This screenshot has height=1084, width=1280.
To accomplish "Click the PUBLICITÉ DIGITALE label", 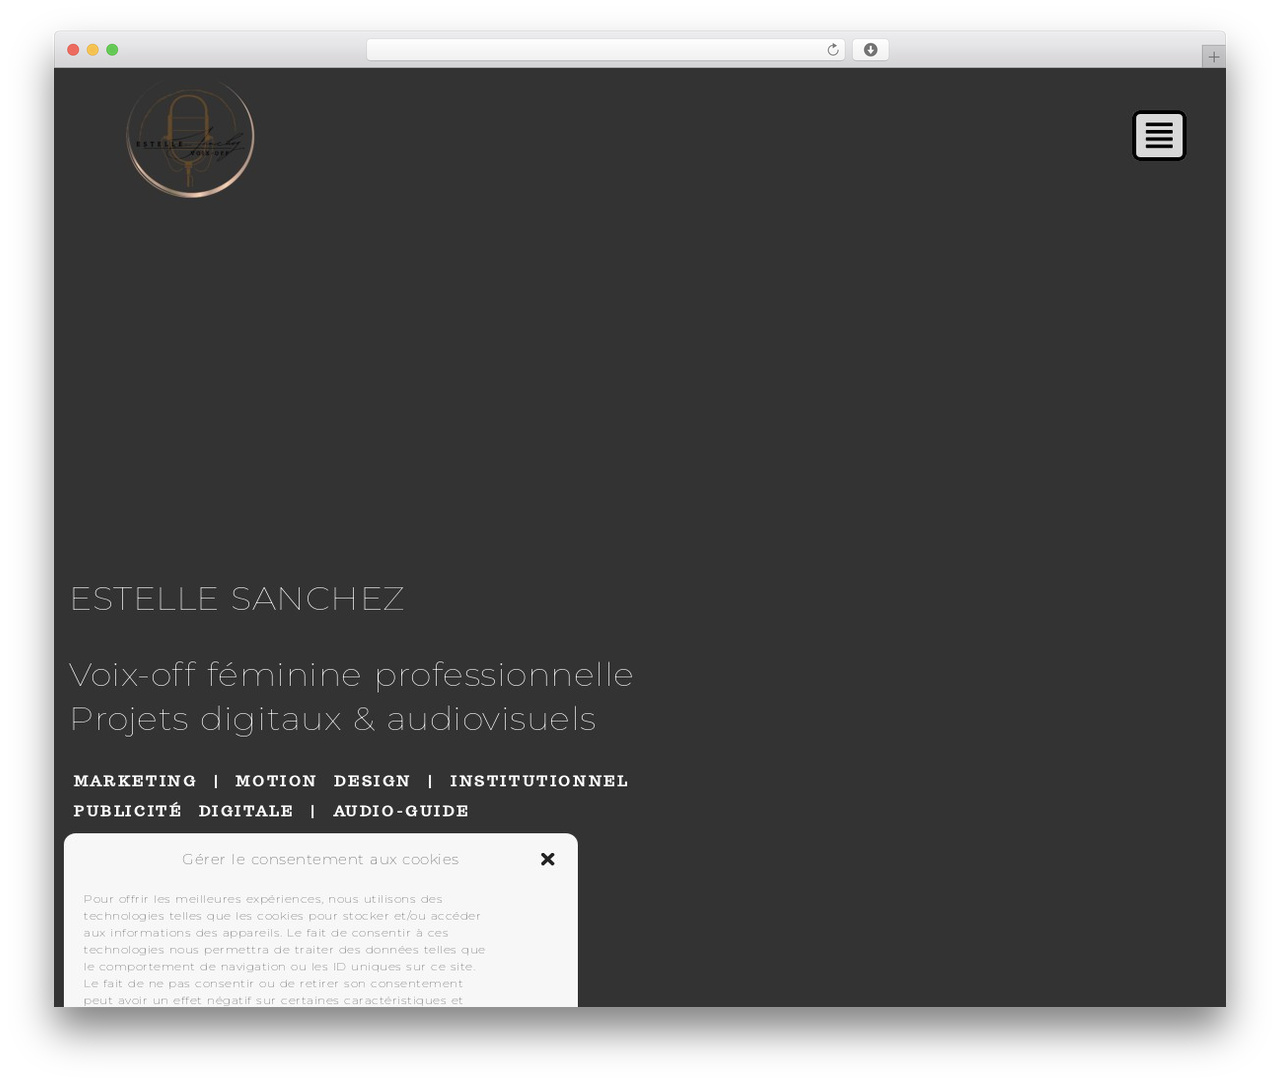I will pos(183,811).
